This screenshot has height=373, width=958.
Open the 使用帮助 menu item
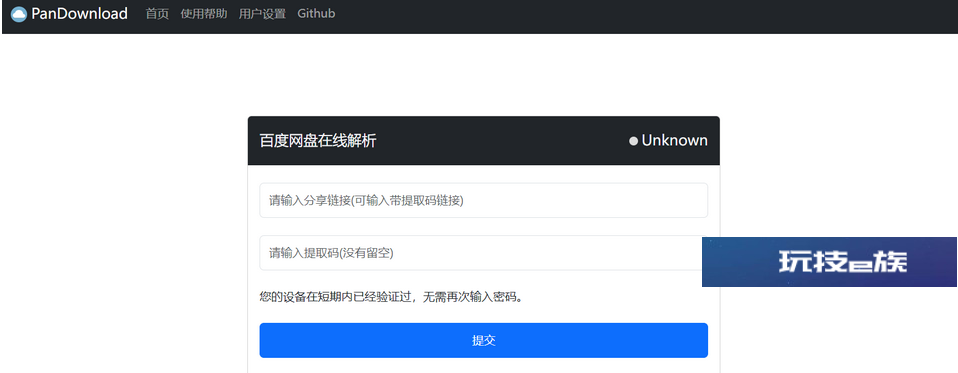[204, 13]
